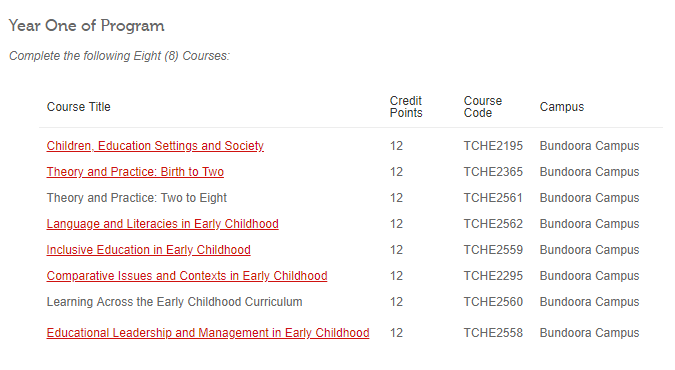Select course code TCHE2561
675x370 pixels.
[493, 198]
